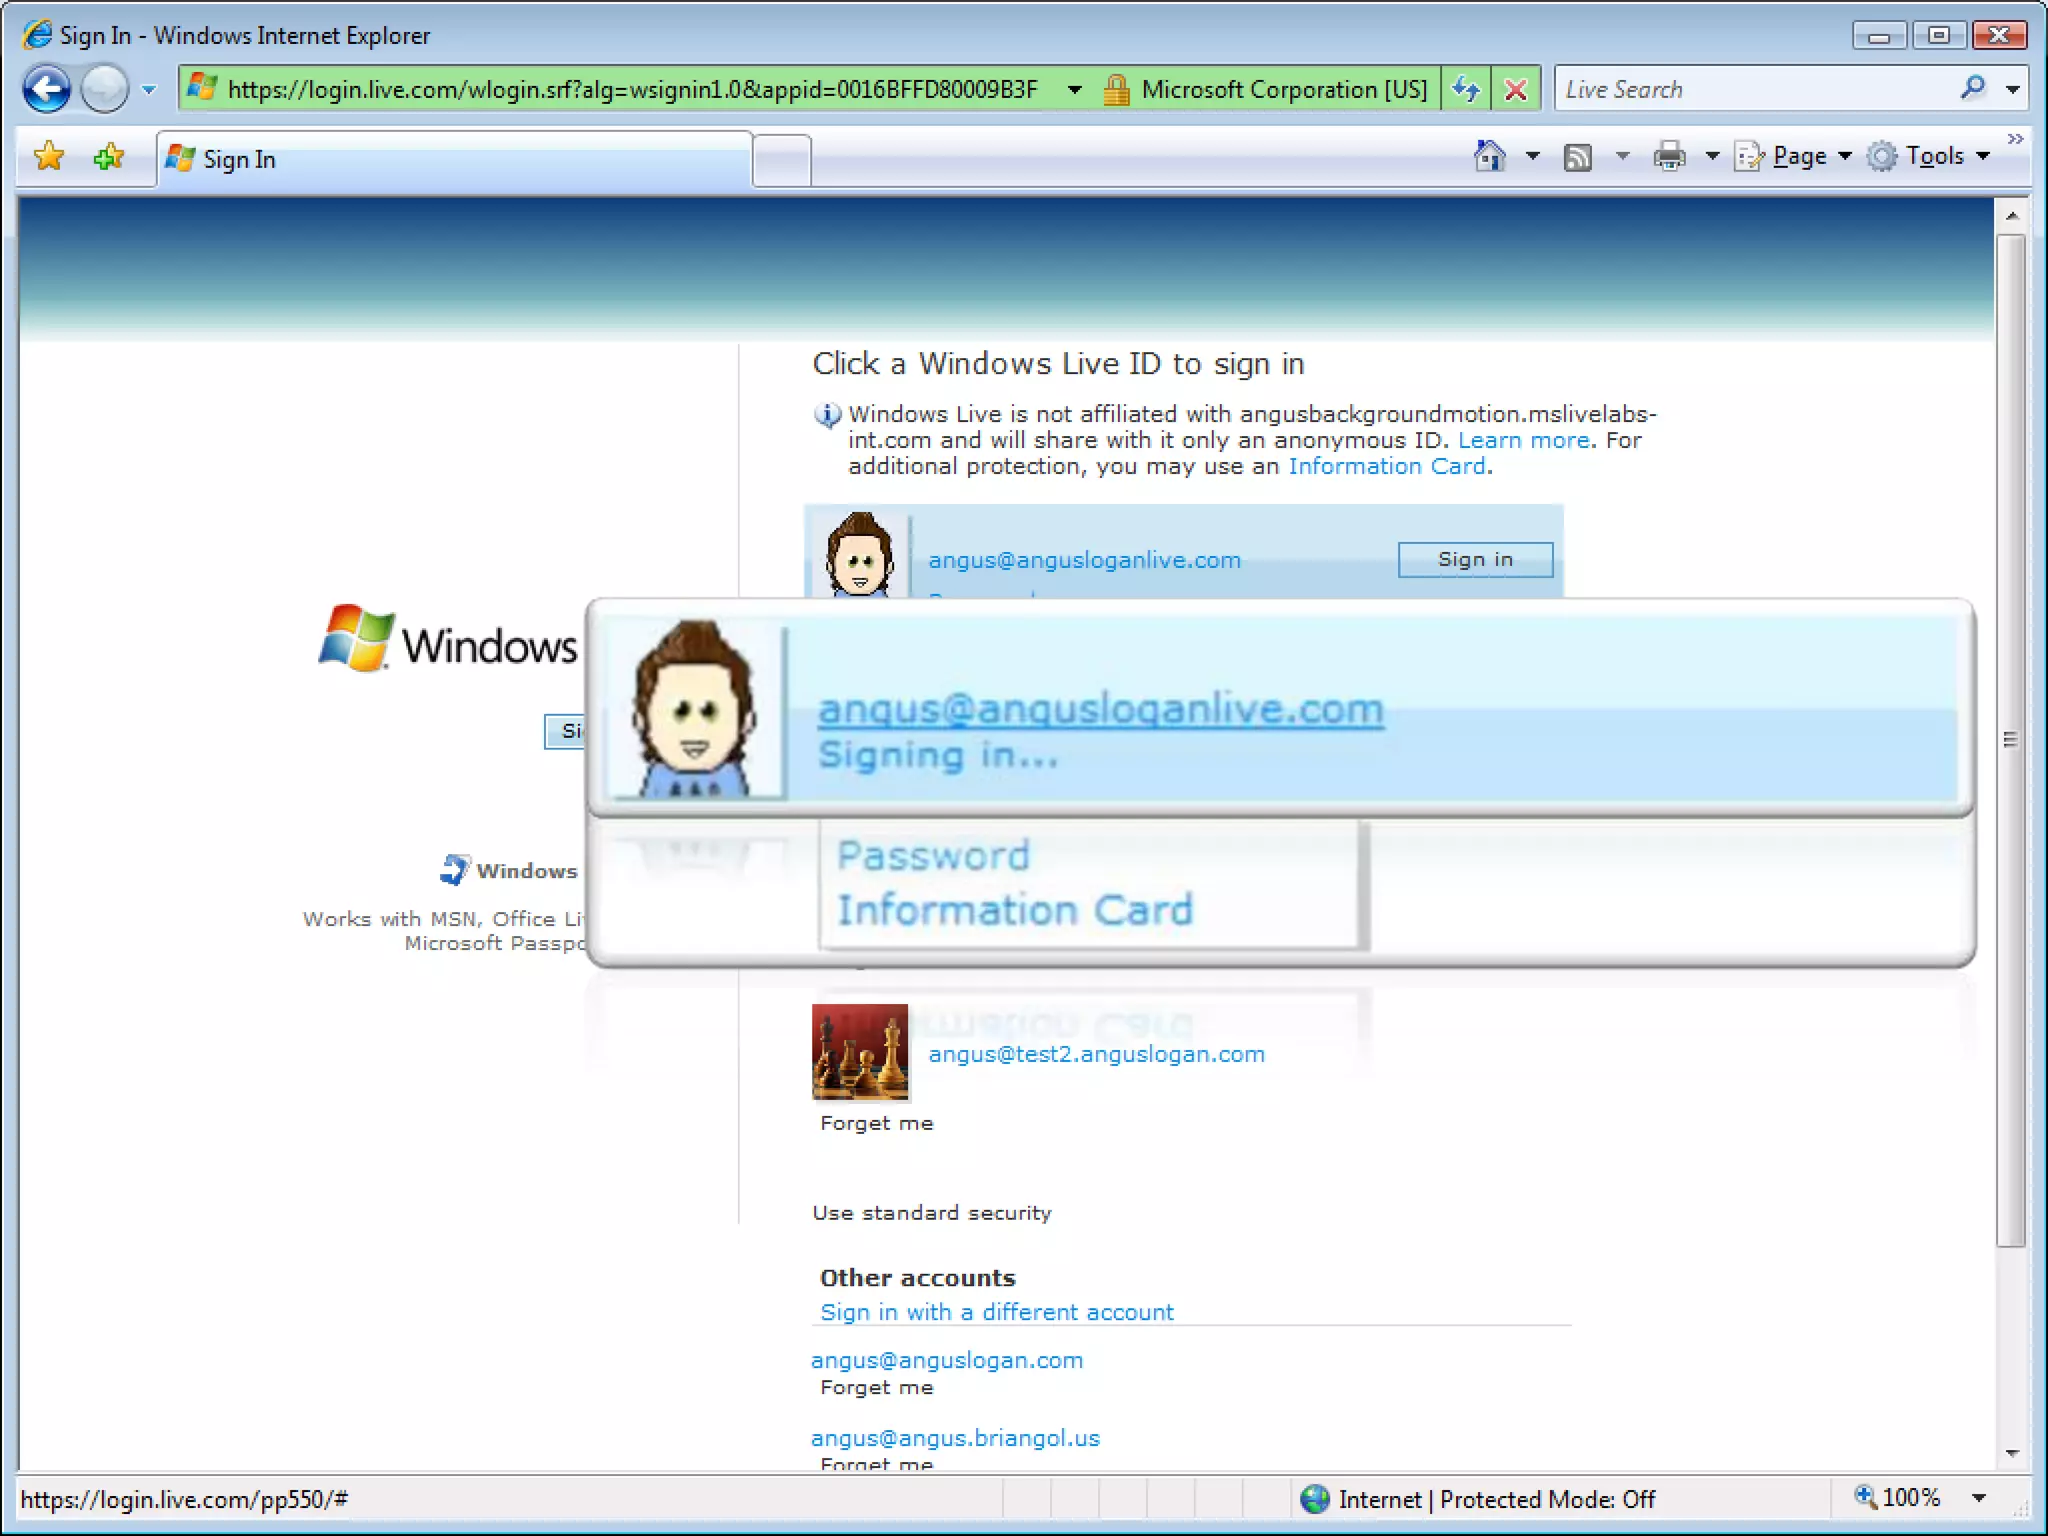This screenshot has width=2048, height=1536.
Task: Click the info icon beside affiliation notice
Action: pyautogui.click(x=827, y=414)
